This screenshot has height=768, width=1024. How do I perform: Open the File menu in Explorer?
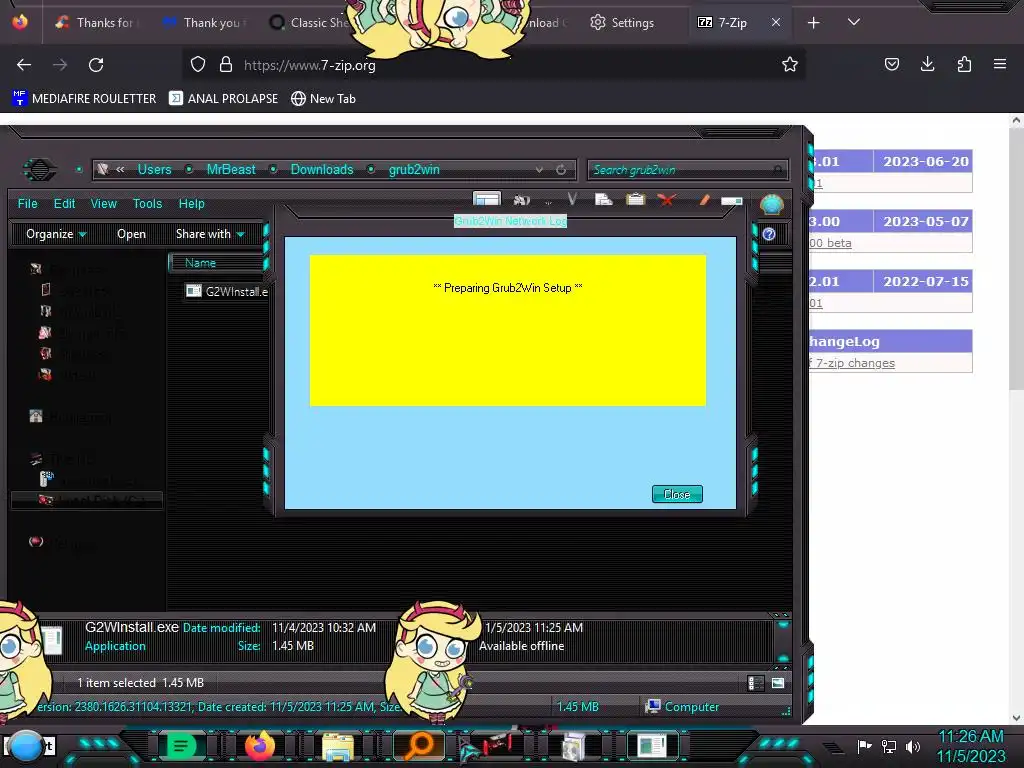(x=27, y=204)
